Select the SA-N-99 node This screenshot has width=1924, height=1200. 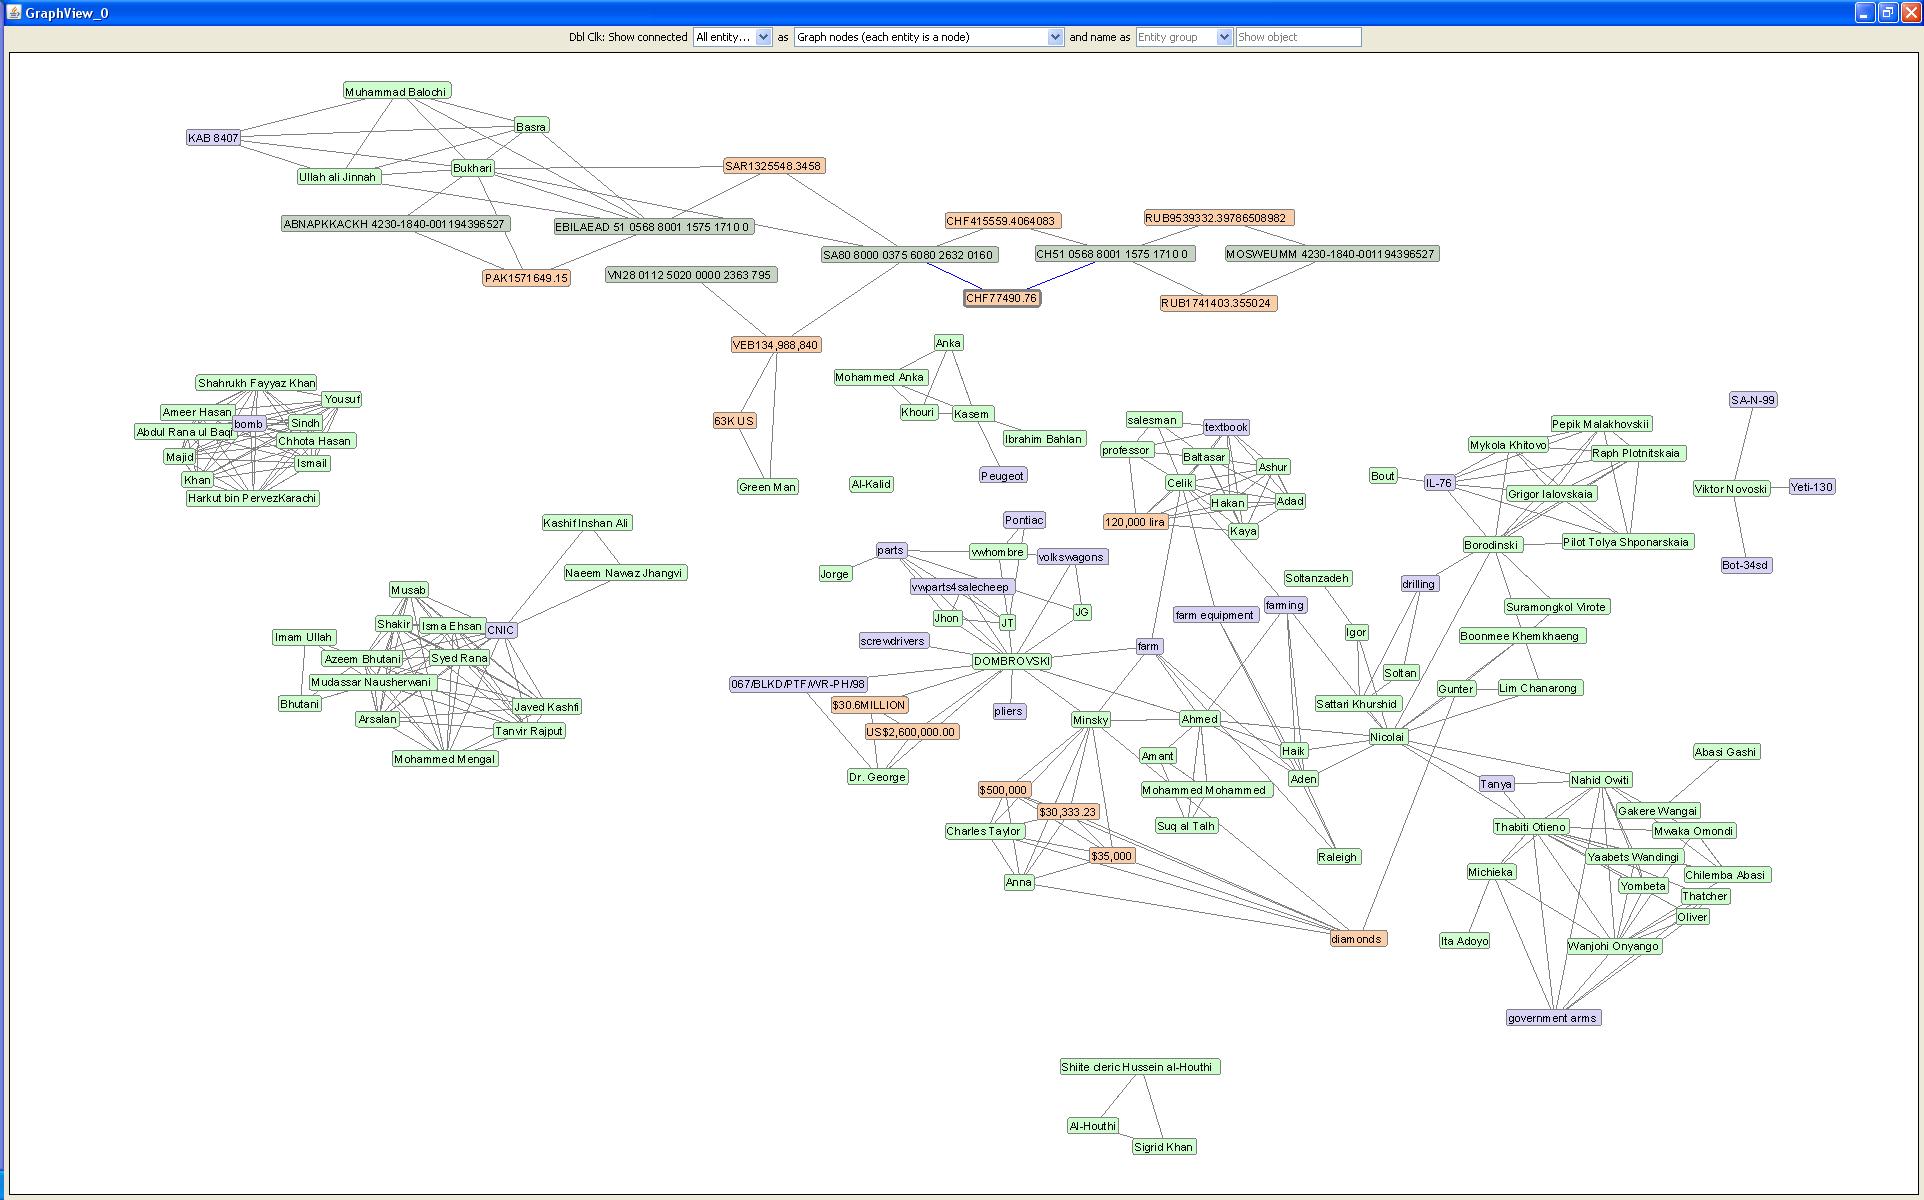(x=1753, y=400)
